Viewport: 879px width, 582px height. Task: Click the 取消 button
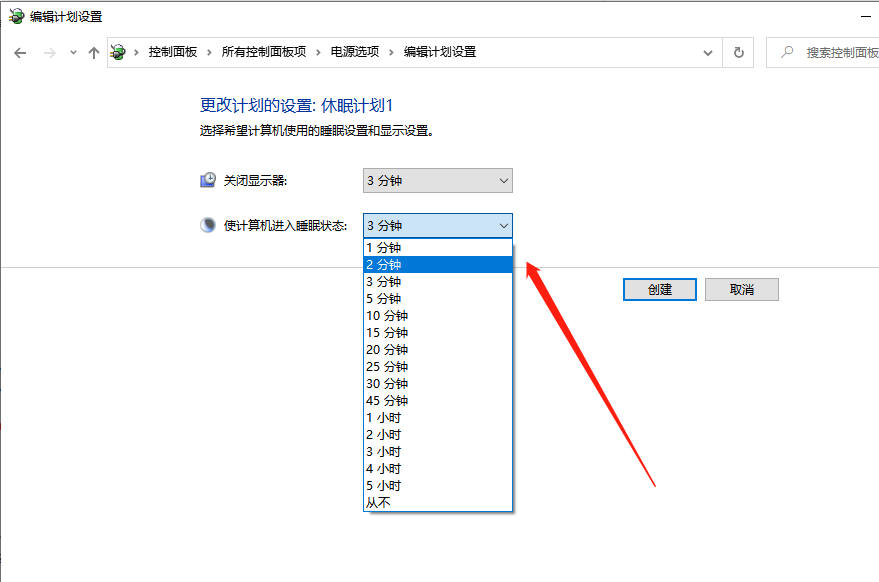741,289
